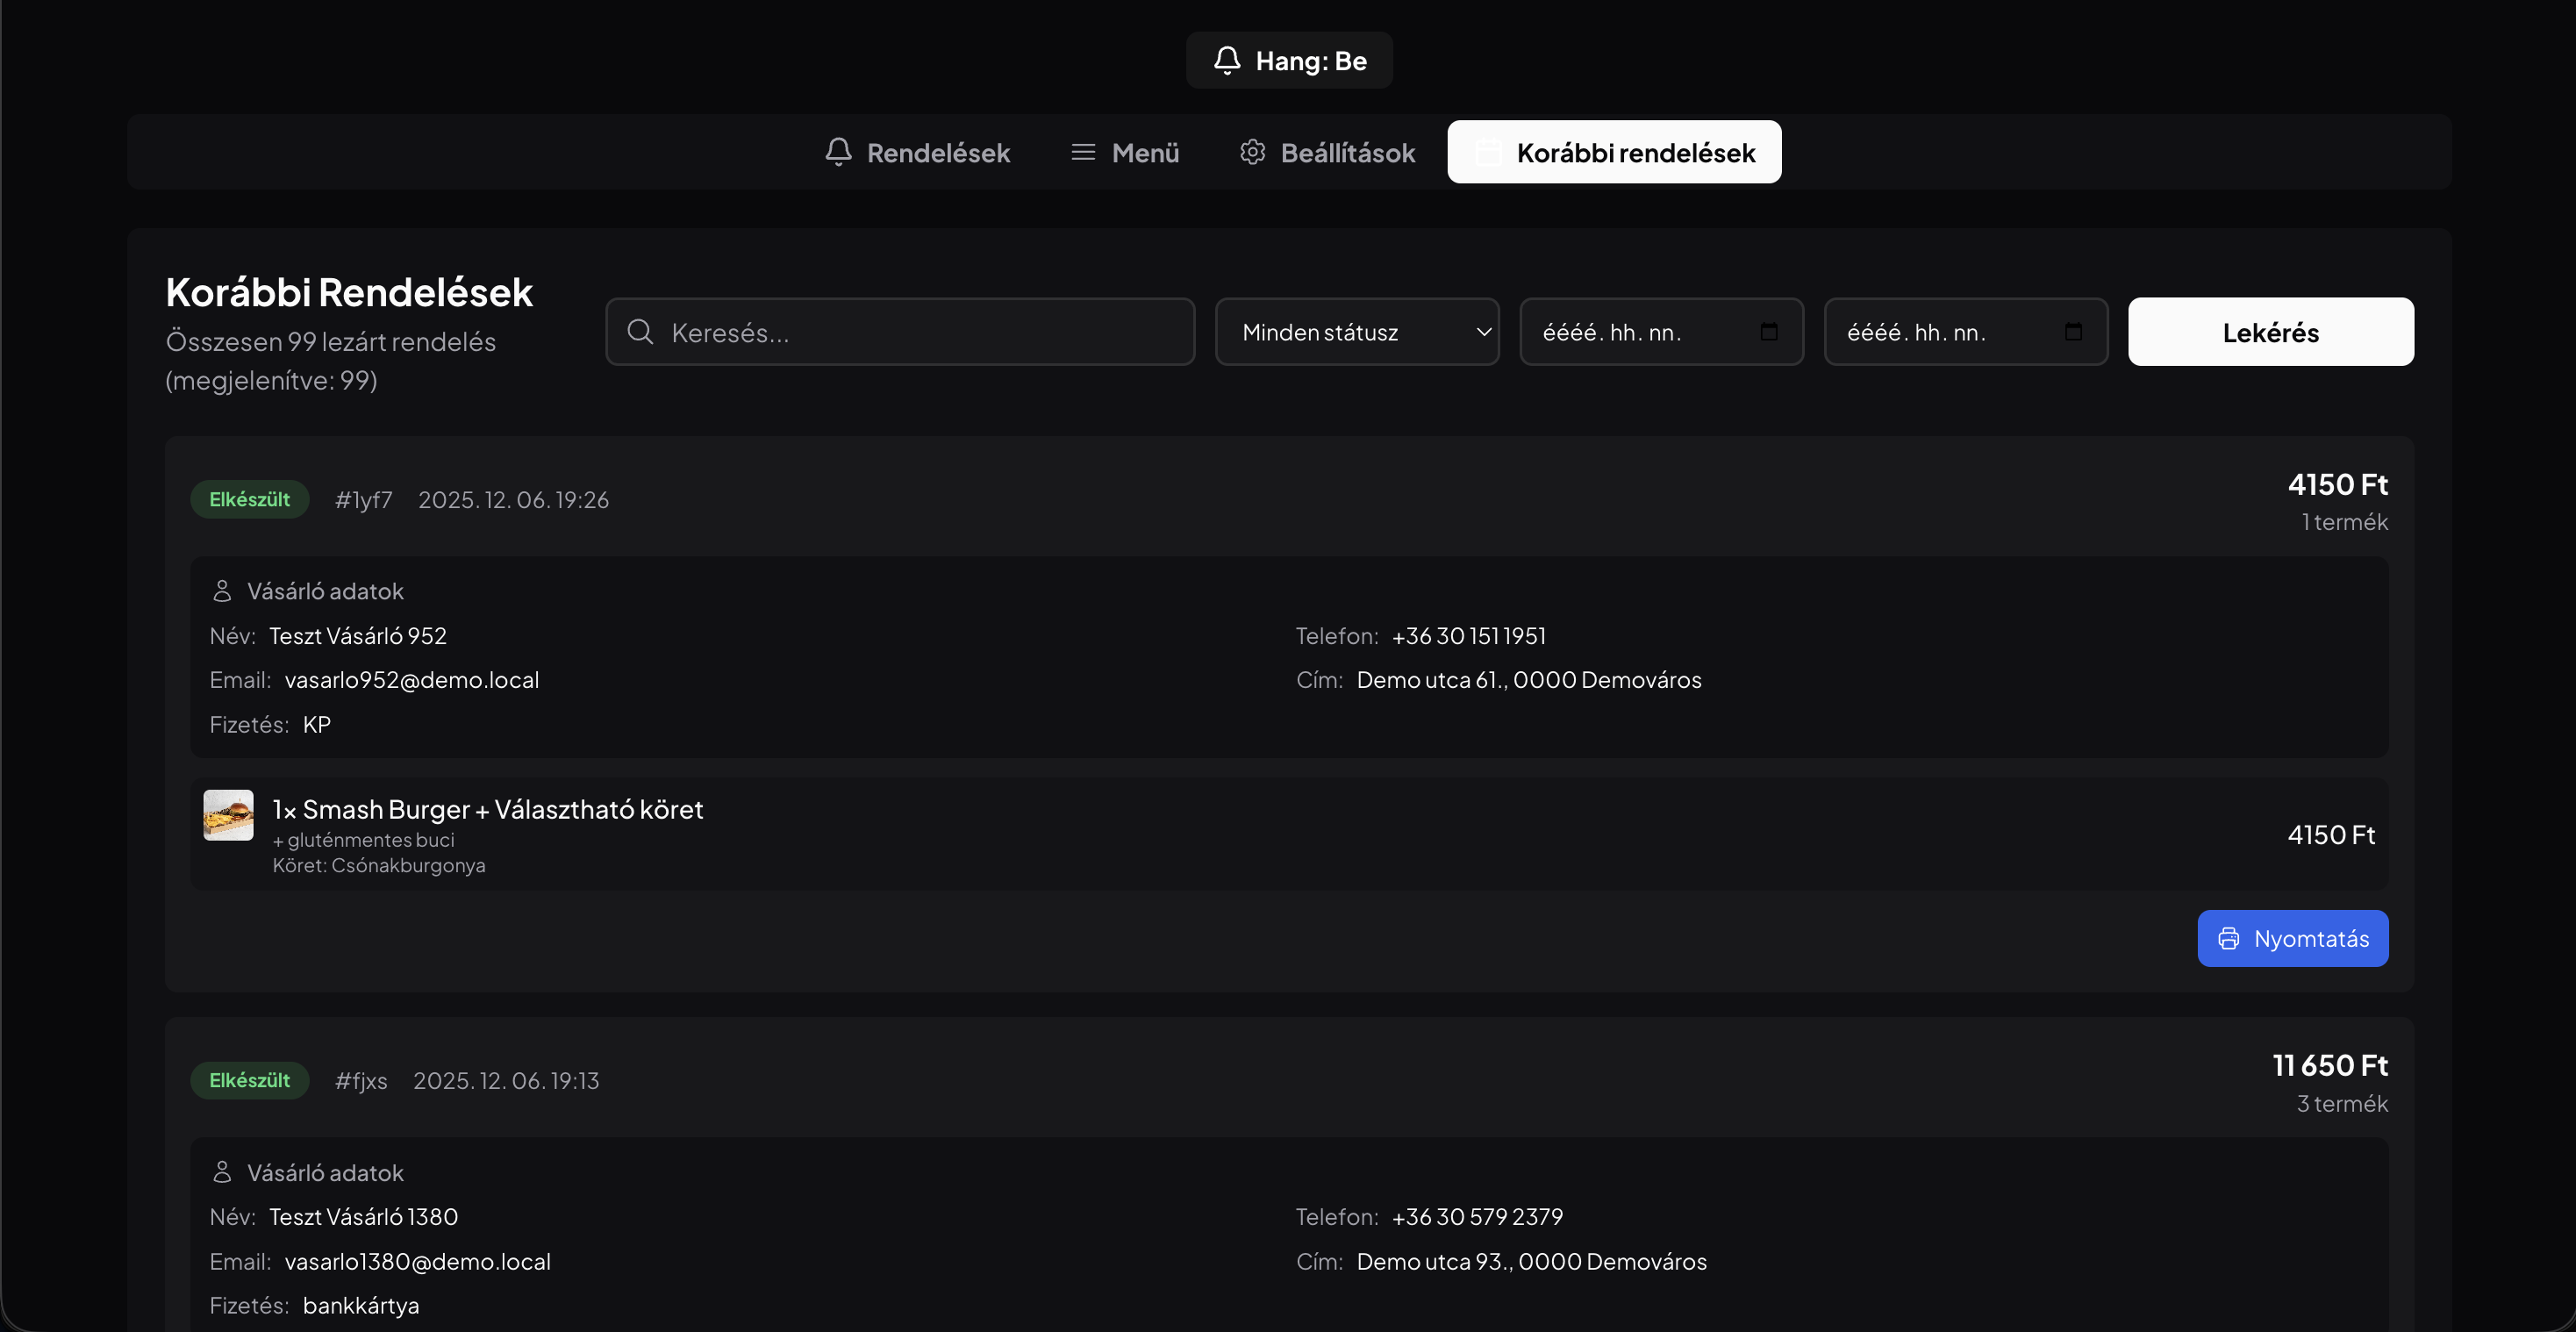Click the Elkészült badge of order #1yf7
The image size is (2576, 1332).
pyautogui.click(x=249, y=499)
